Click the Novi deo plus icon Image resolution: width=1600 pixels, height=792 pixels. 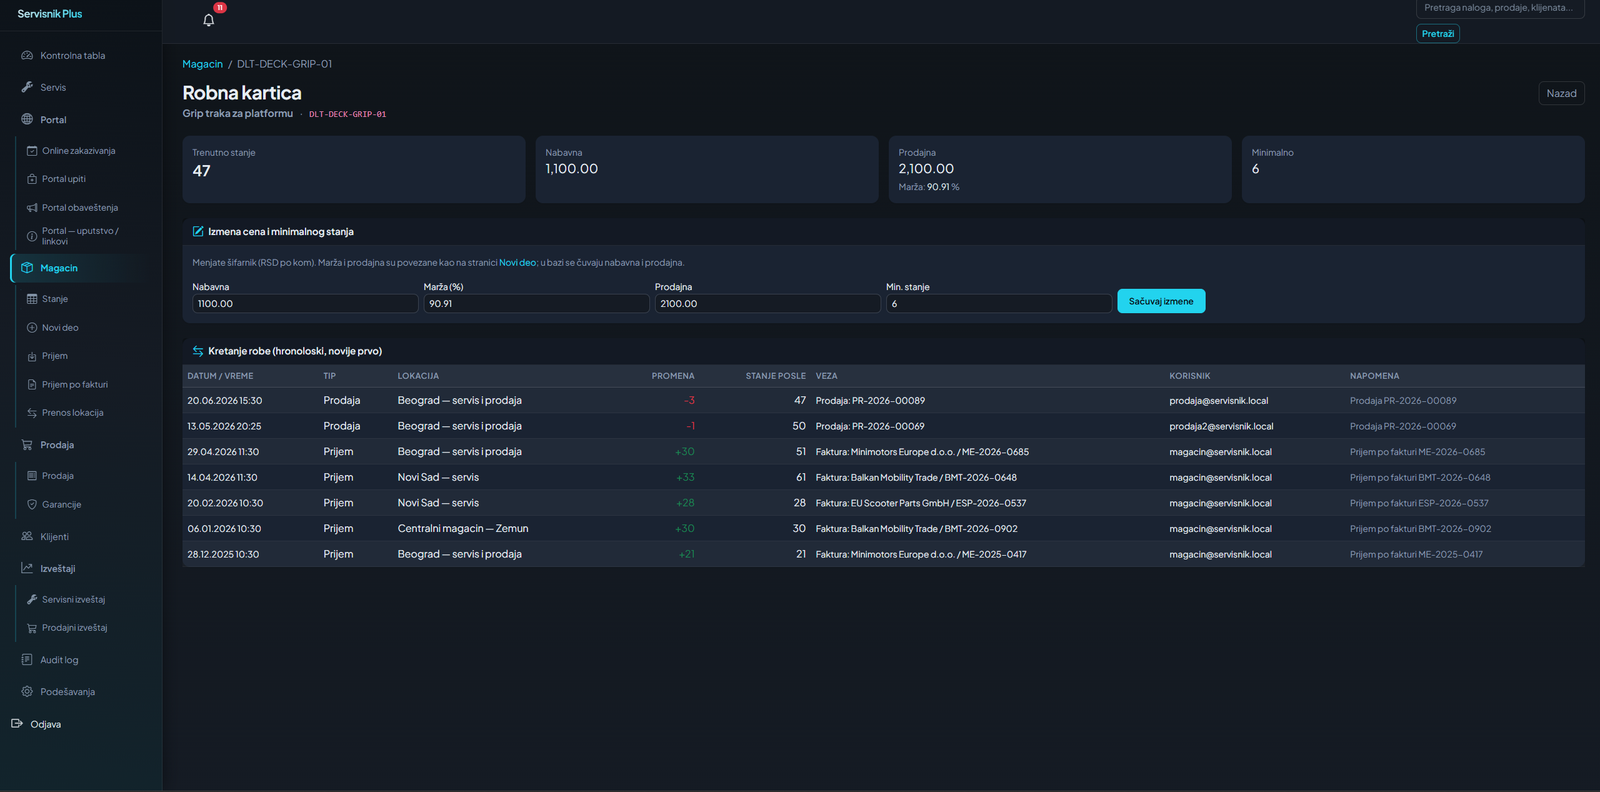(x=32, y=328)
